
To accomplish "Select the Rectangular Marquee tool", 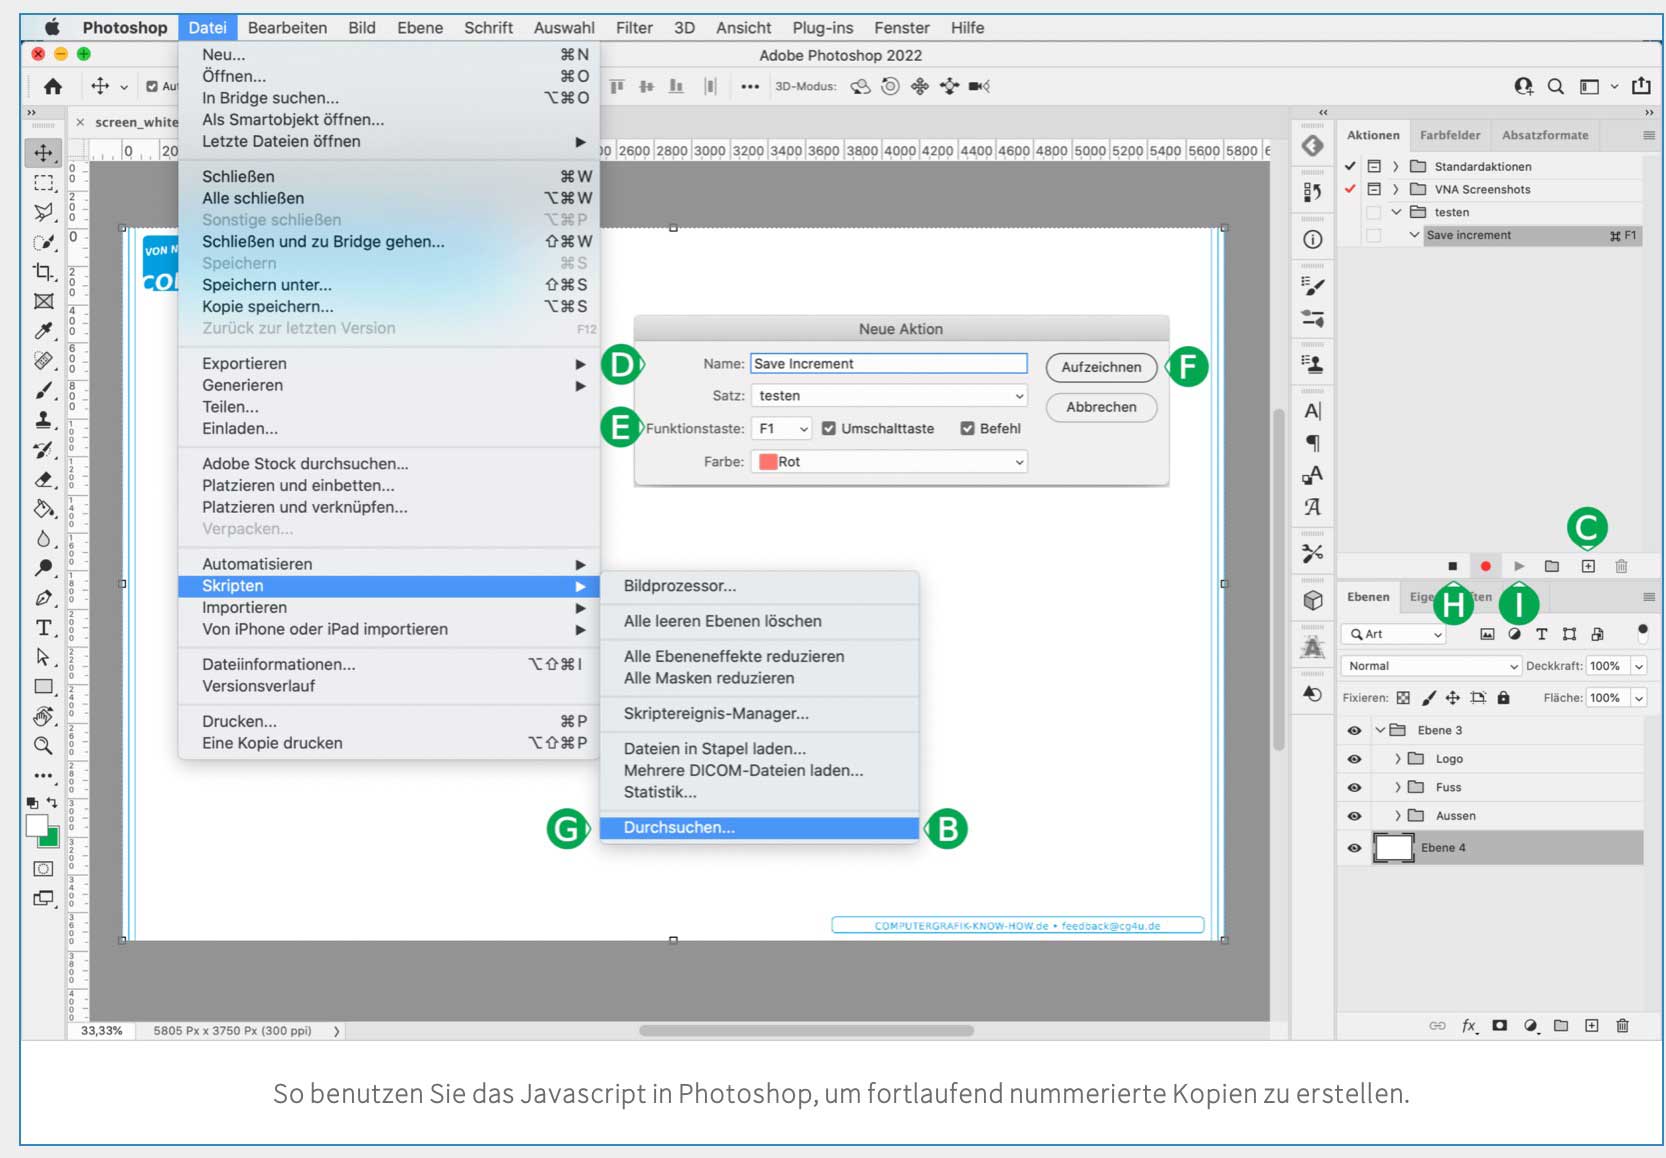I will 43,183.
